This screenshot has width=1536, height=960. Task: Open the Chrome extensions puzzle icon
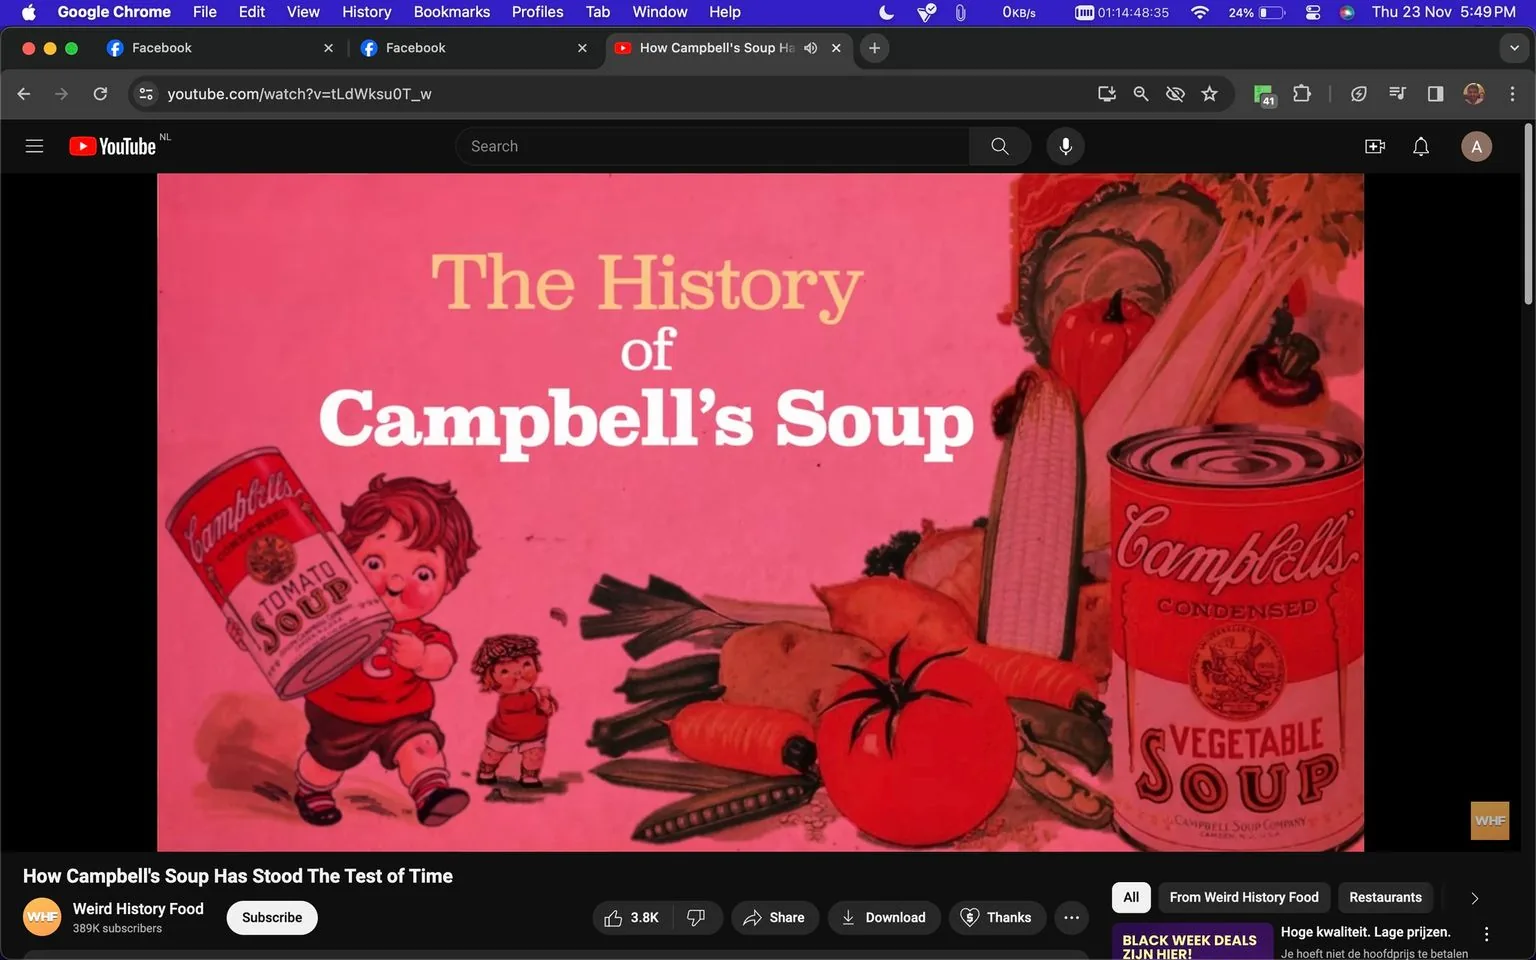[1301, 93]
